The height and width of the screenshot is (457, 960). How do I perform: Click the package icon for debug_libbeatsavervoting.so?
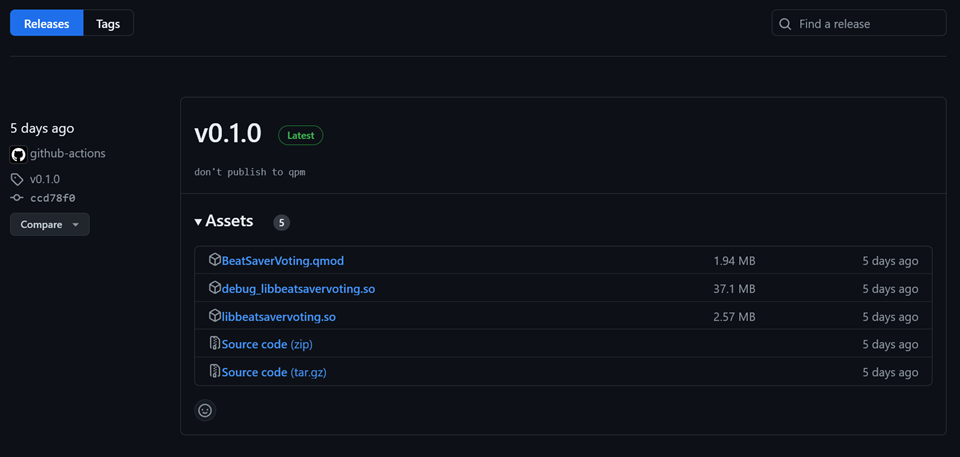point(214,288)
